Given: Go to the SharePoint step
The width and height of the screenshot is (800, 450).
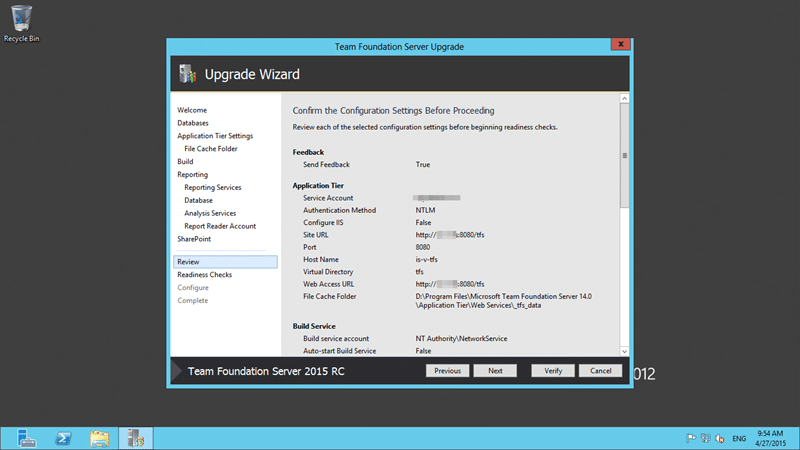Looking at the screenshot, I should point(194,239).
